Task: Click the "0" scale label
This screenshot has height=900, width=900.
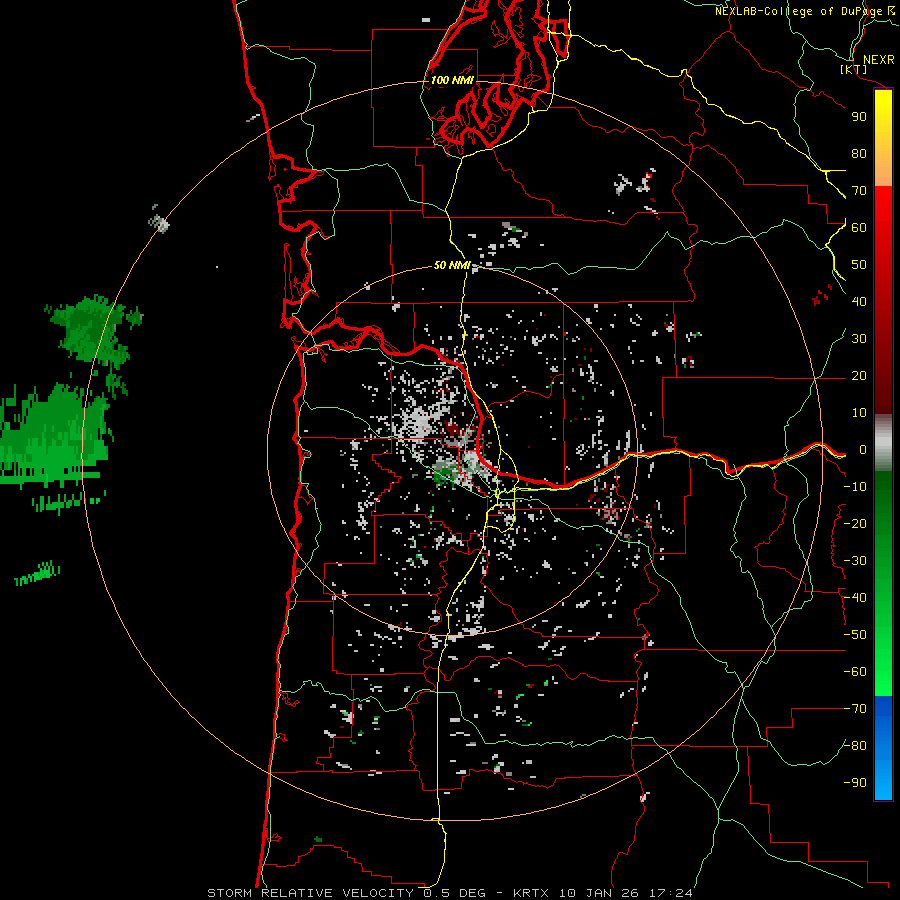Action: click(x=863, y=450)
